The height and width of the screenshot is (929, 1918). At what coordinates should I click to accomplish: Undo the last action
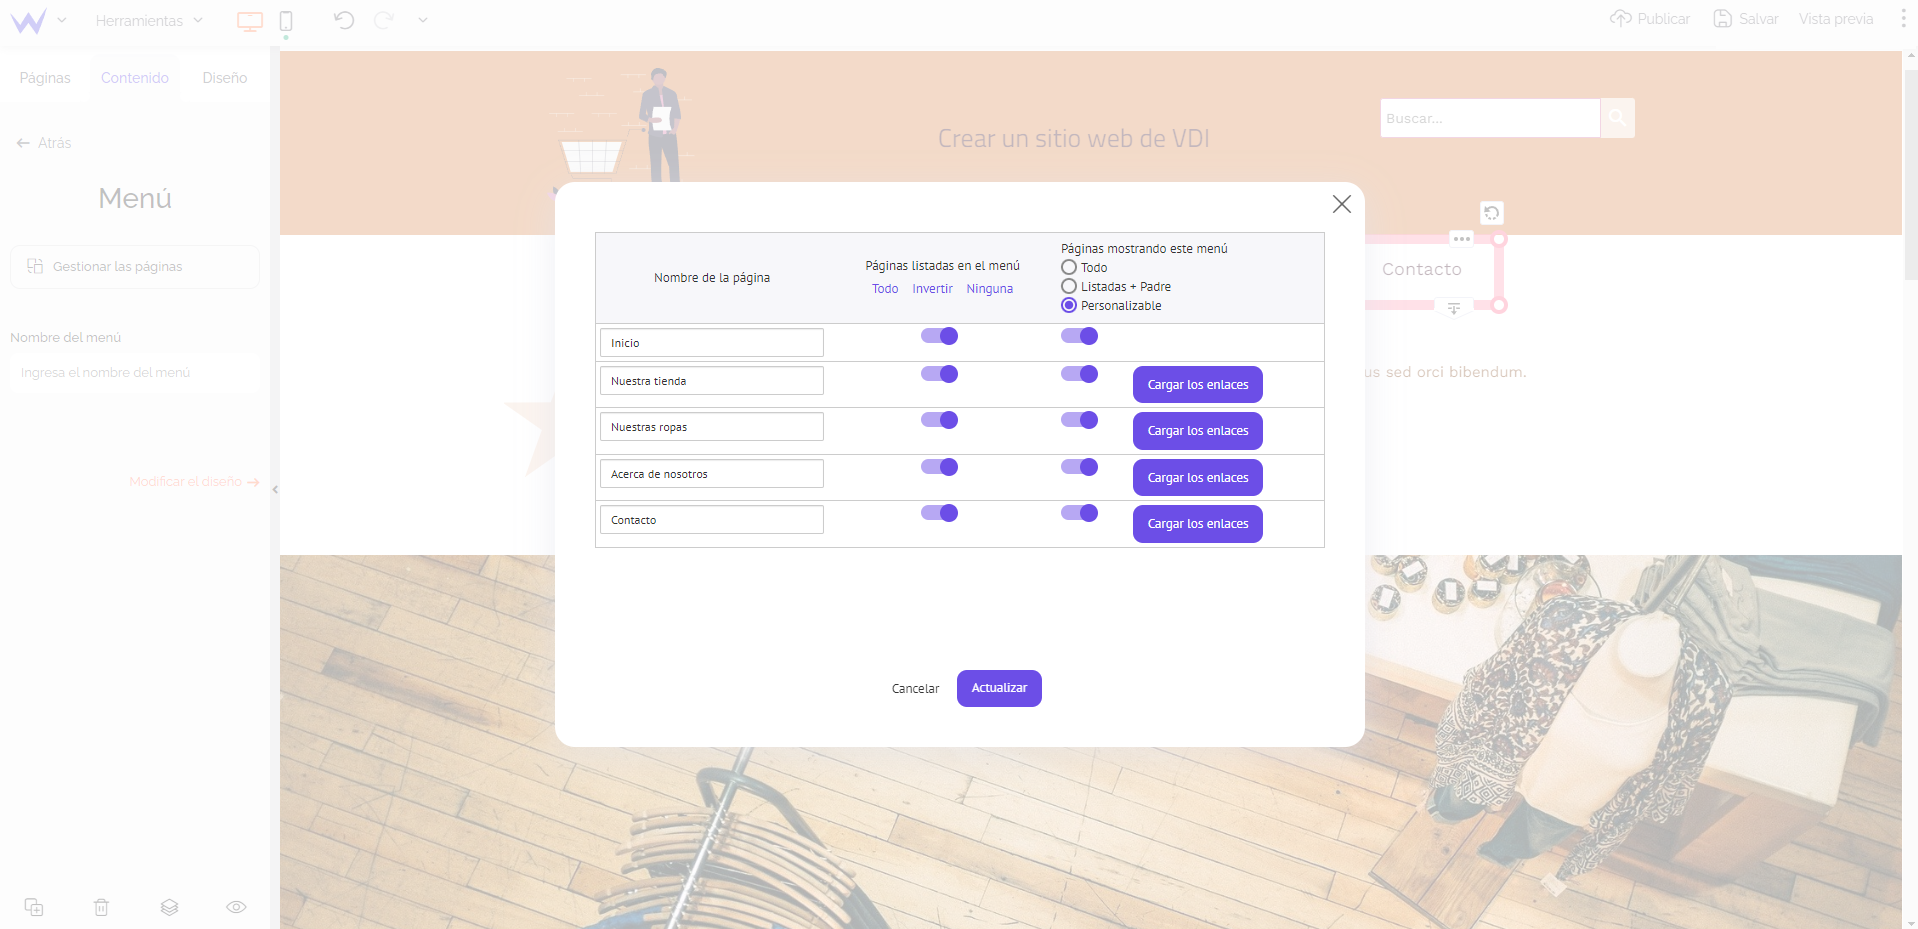click(x=344, y=20)
